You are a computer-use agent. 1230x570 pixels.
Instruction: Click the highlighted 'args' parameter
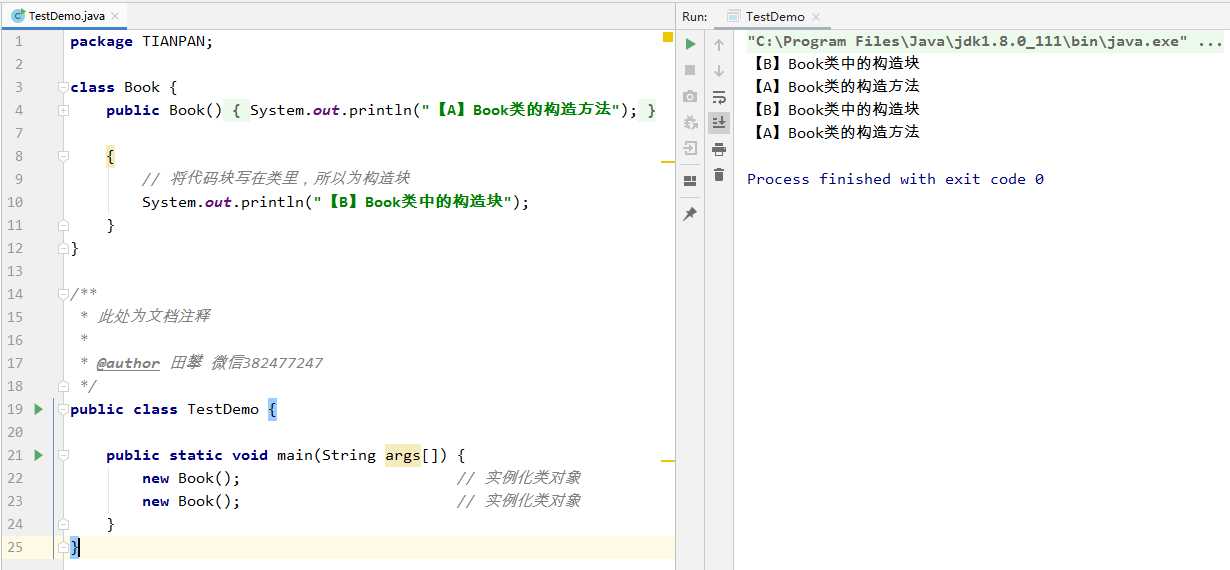(x=403, y=455)
